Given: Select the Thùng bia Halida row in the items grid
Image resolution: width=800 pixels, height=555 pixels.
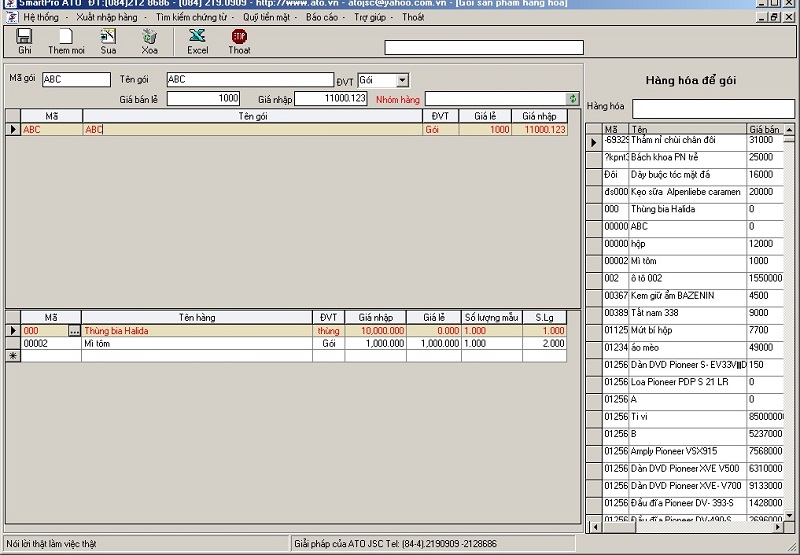Looking at the screenshot, I should (x=293, y=331).
